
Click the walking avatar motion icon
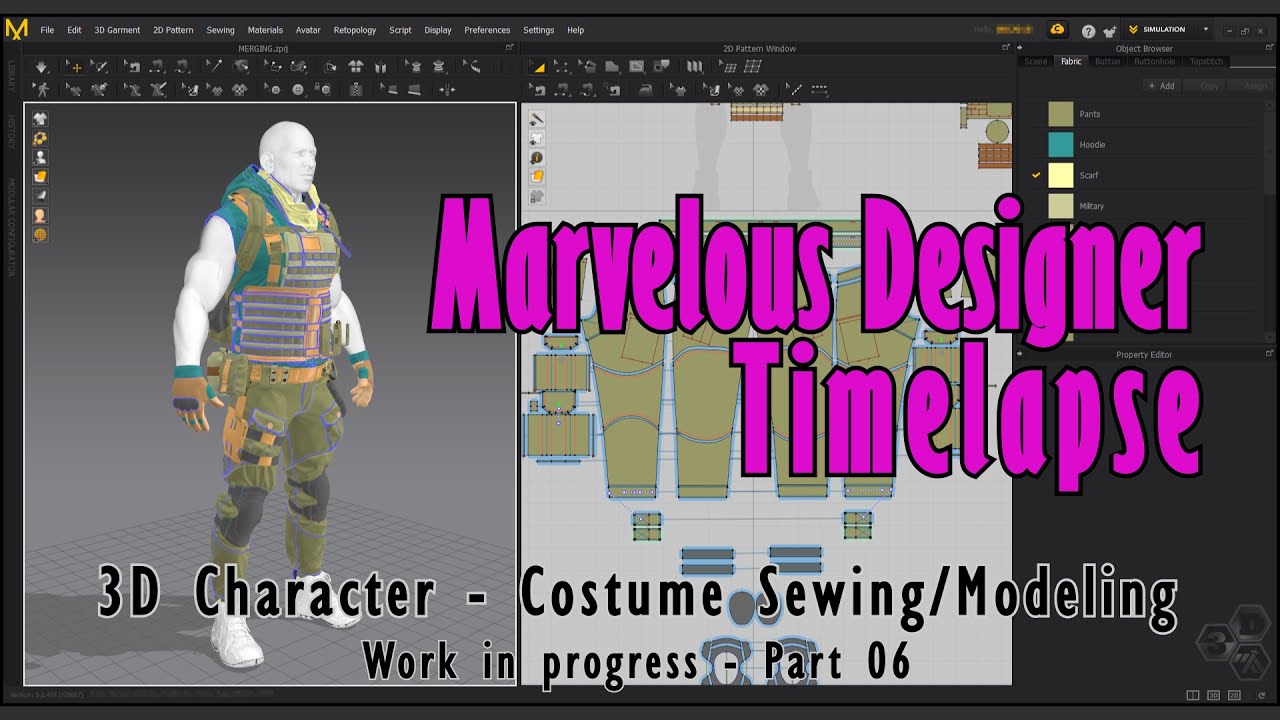tap(41, 90)
